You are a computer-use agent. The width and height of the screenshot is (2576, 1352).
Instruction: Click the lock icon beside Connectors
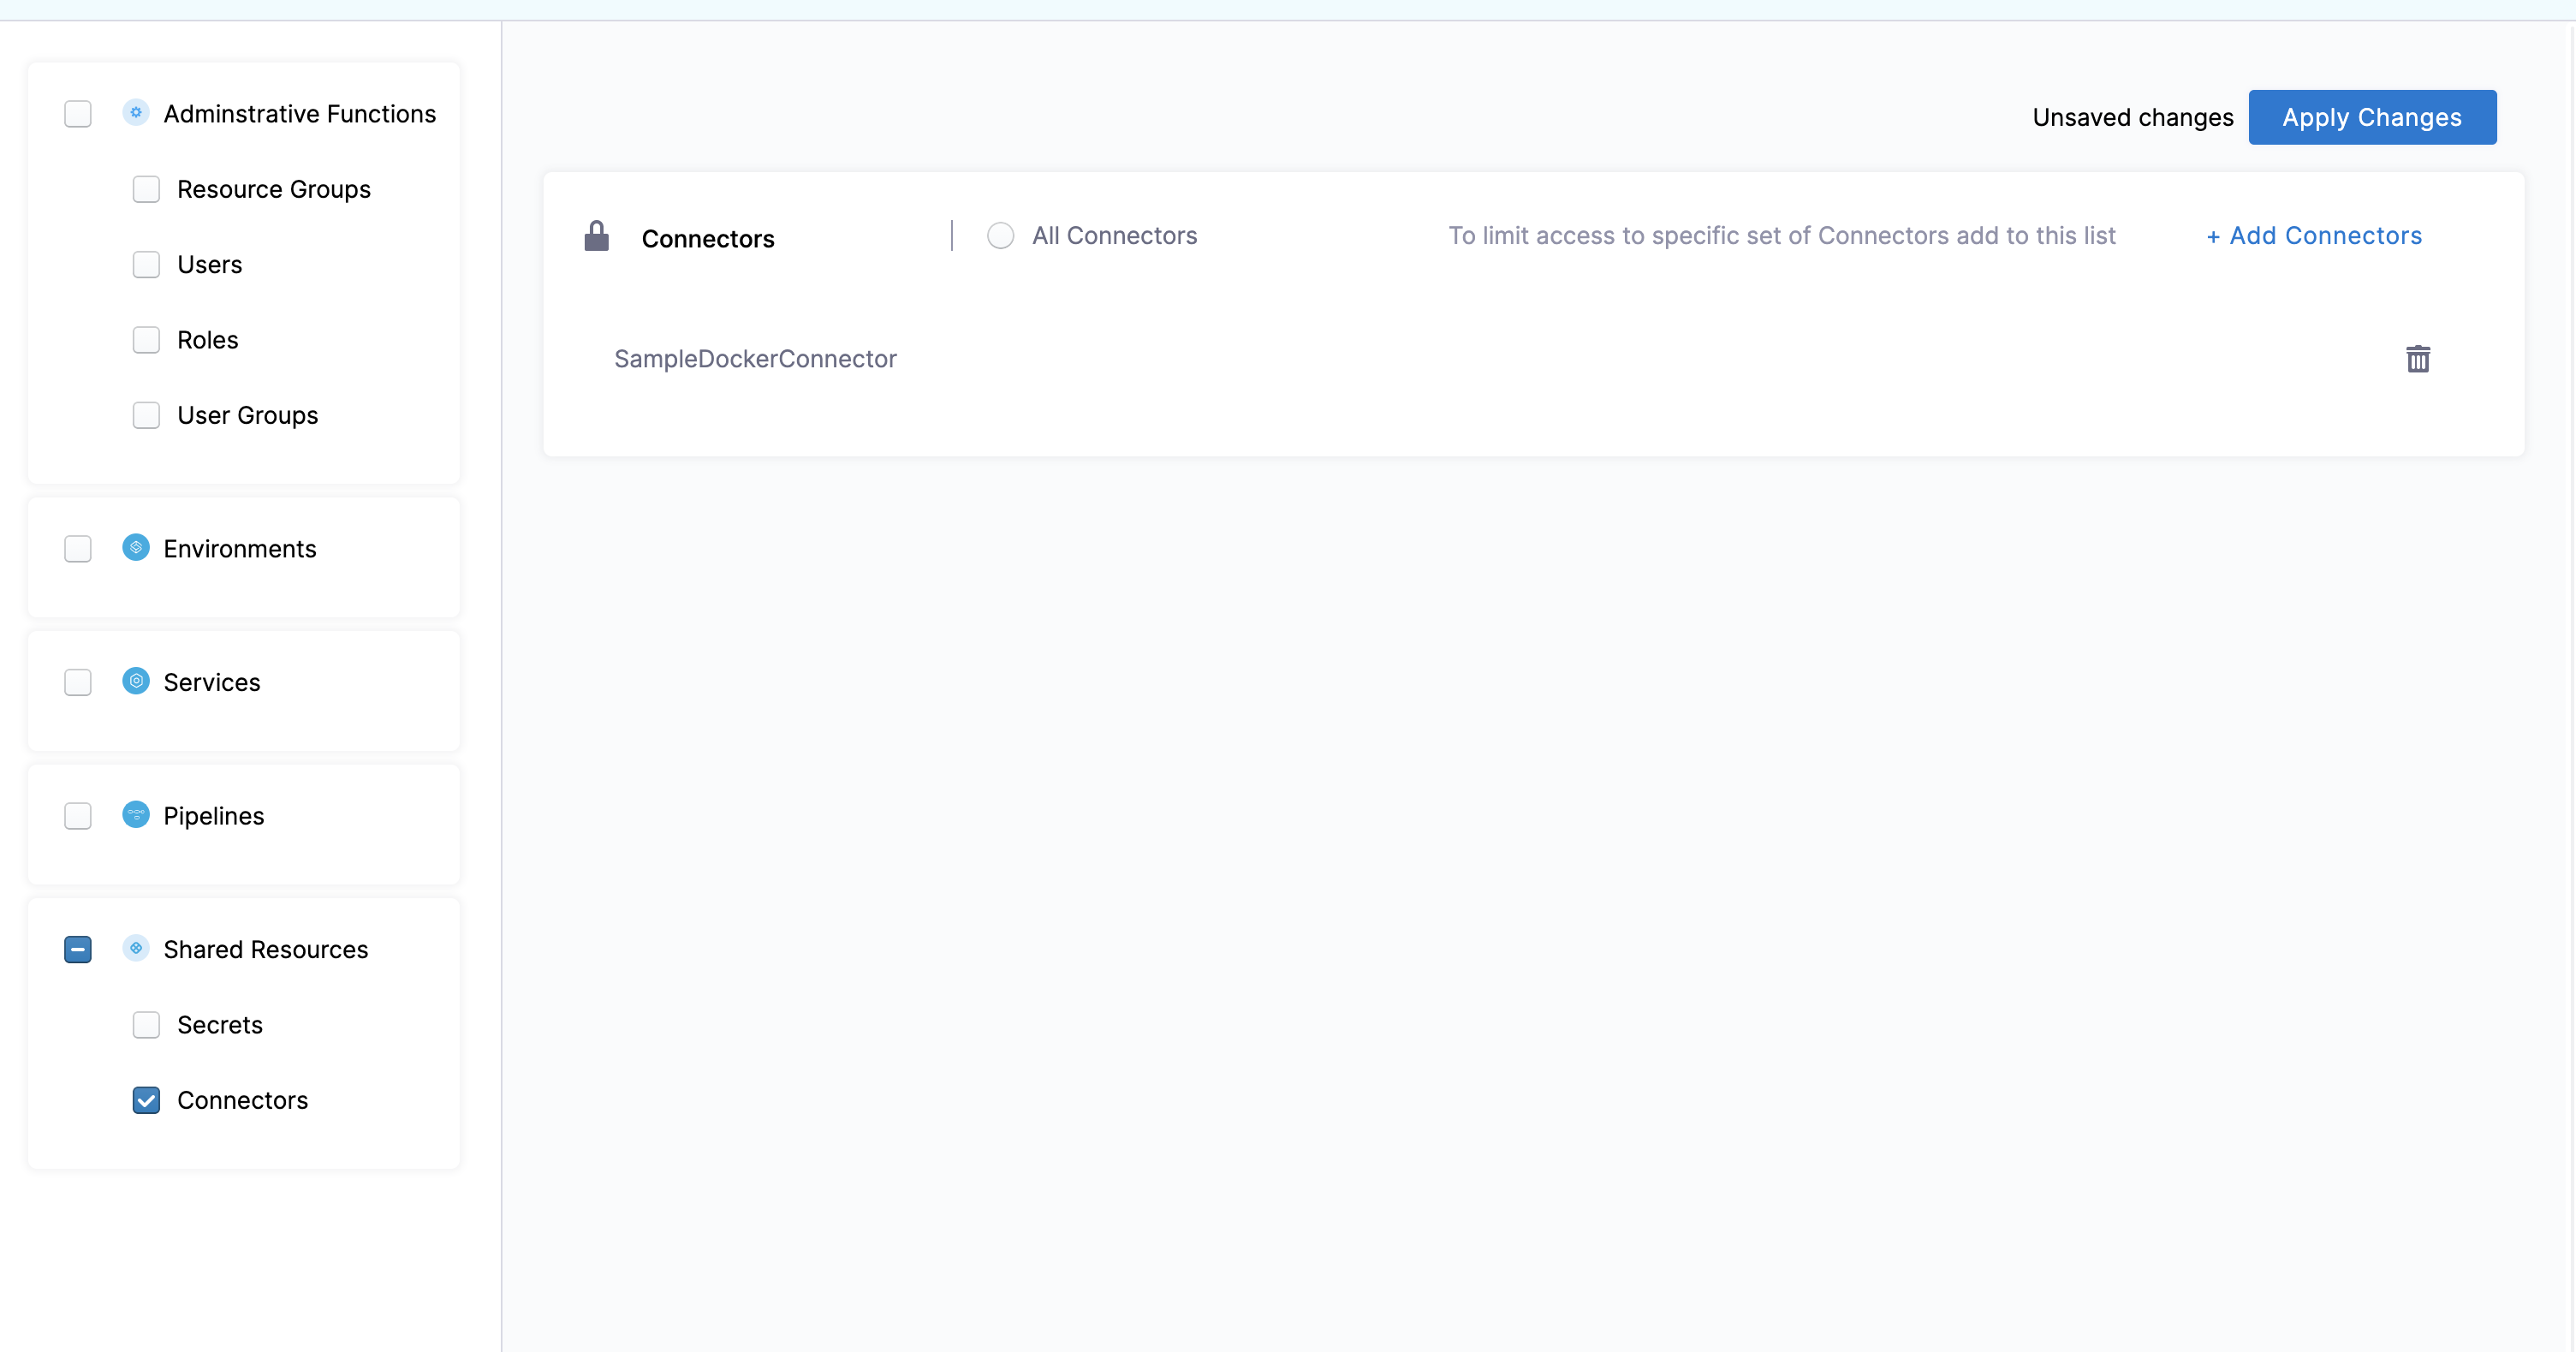[x=597, y=236]
